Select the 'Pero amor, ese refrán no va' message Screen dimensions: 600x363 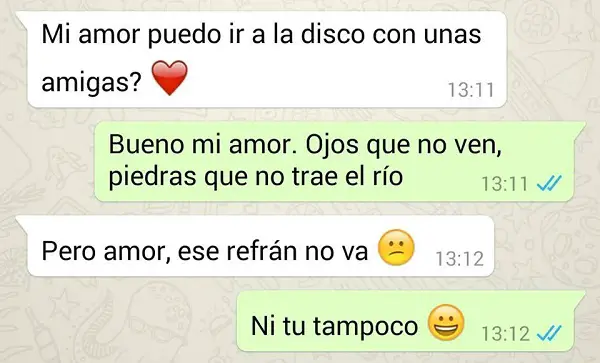coord(260,246)
